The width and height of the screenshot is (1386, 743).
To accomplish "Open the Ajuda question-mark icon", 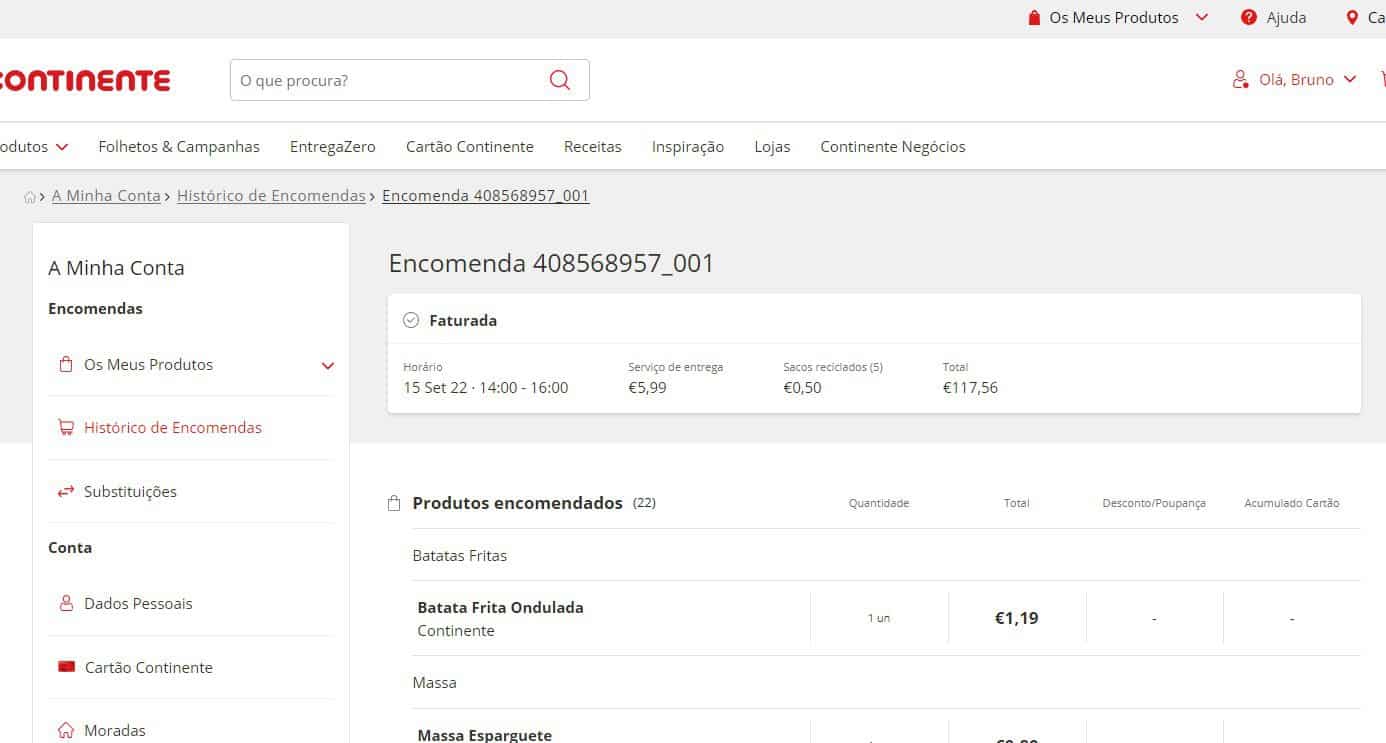I will [1248, 17].
